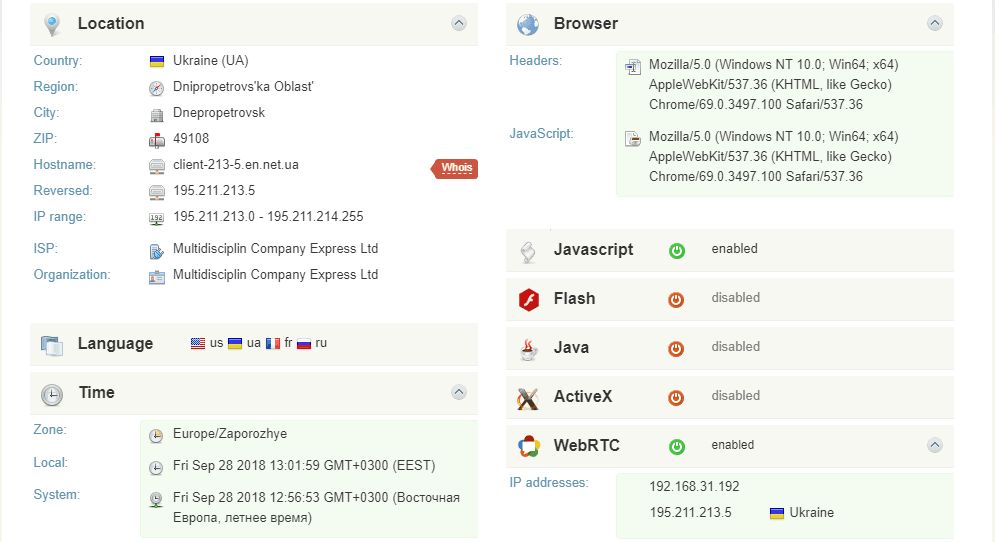Viewport: 995px width, 542px height.
Task: Click the Location pin icon
Action: [x=53, y=24]
